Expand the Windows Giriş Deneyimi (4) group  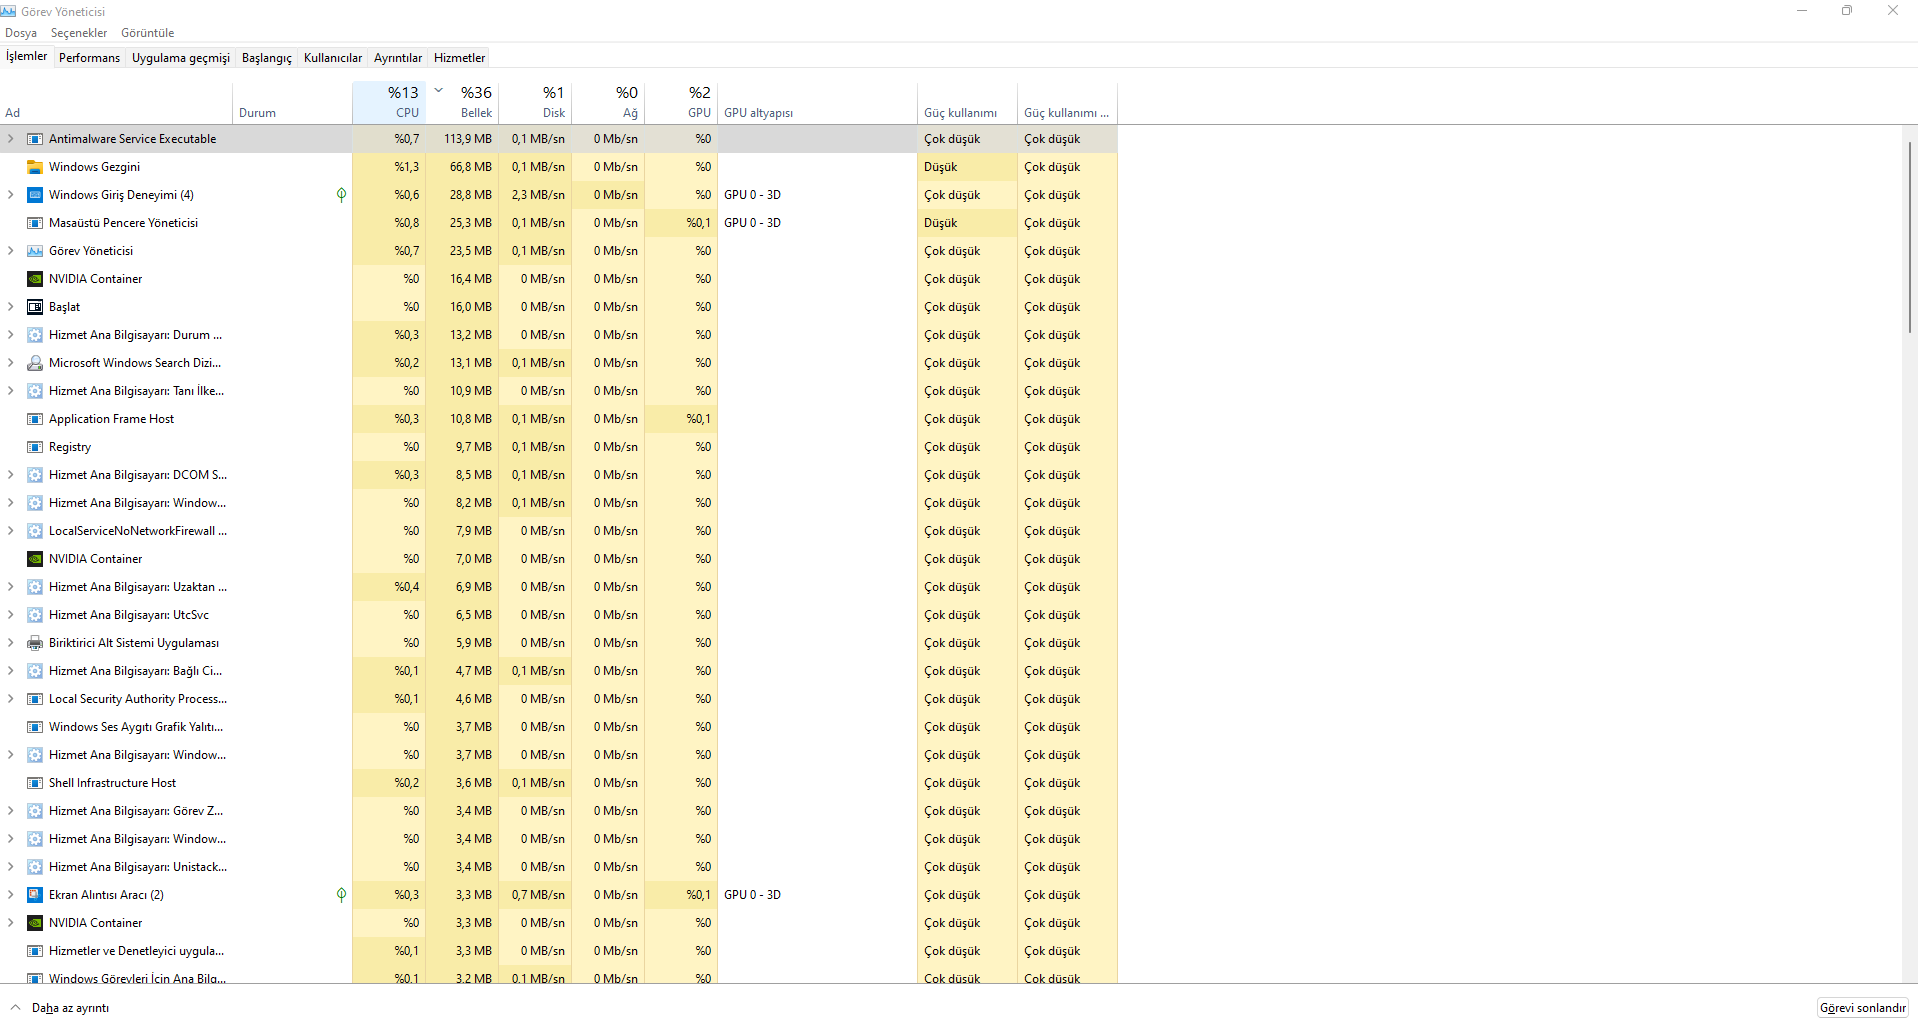coord(11,195)
